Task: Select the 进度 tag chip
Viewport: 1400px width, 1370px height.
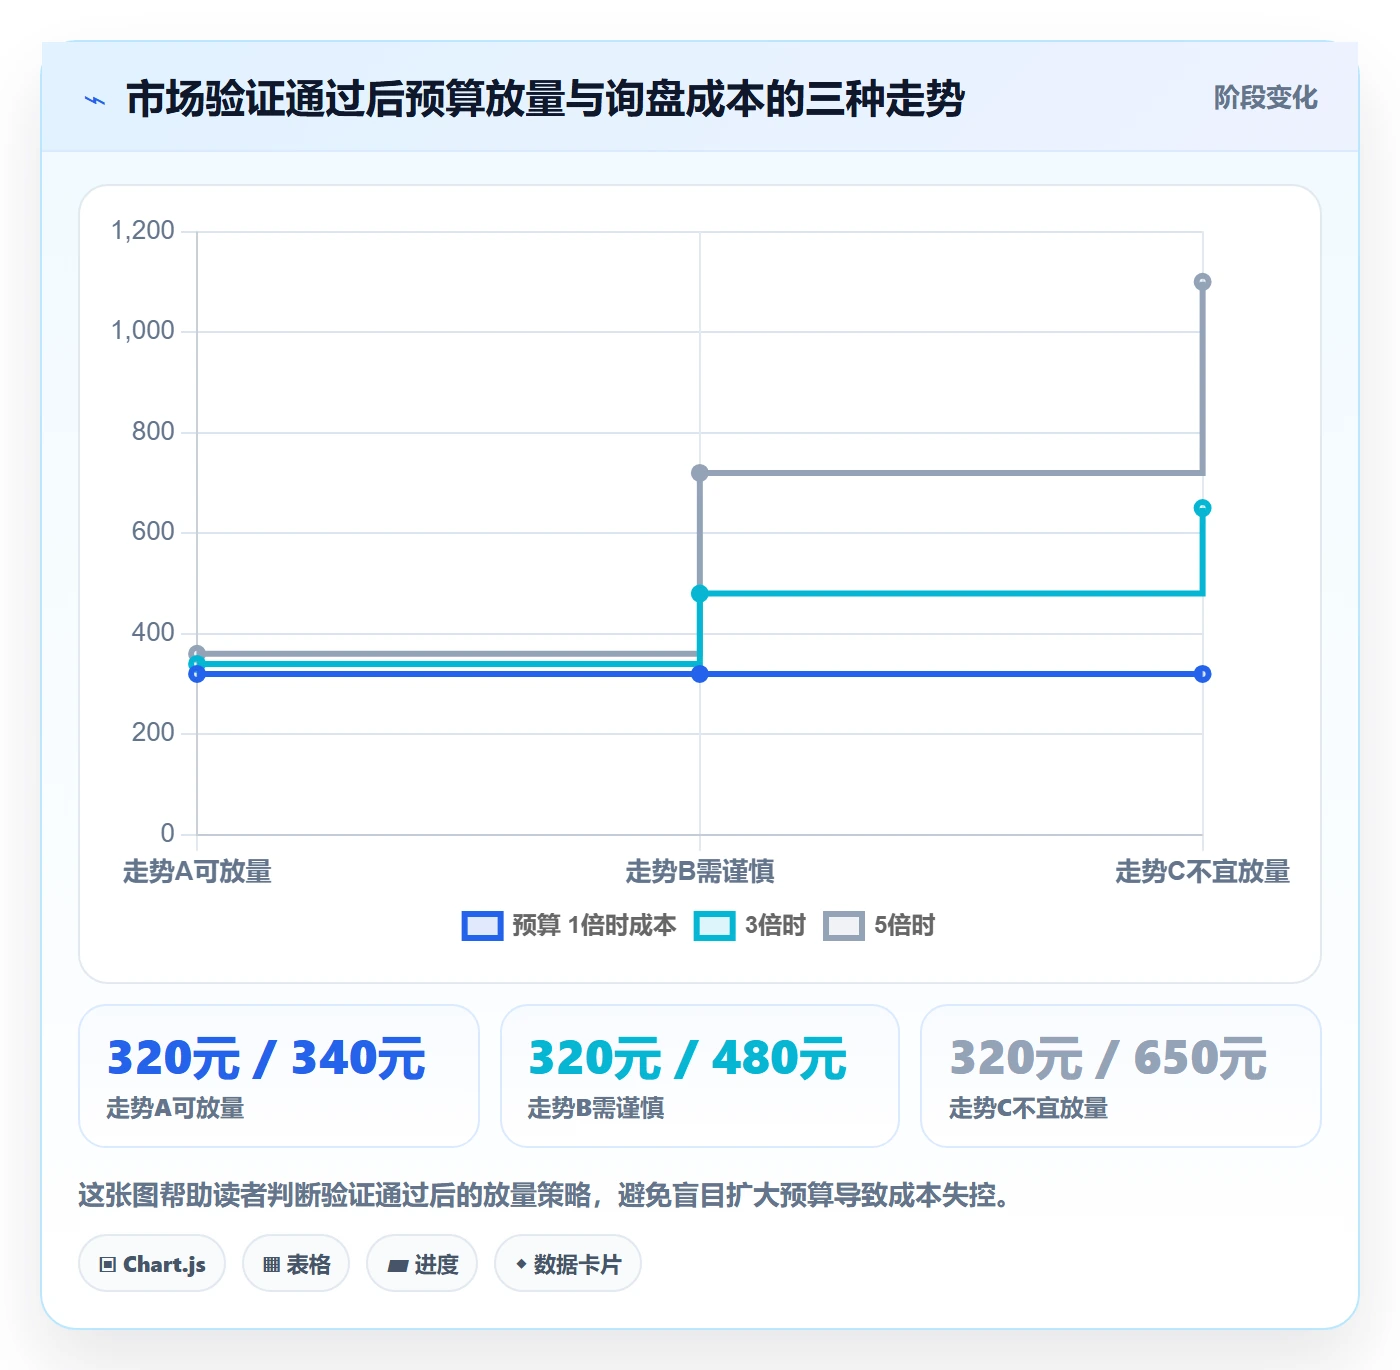Action: (x=422, y=1264)
